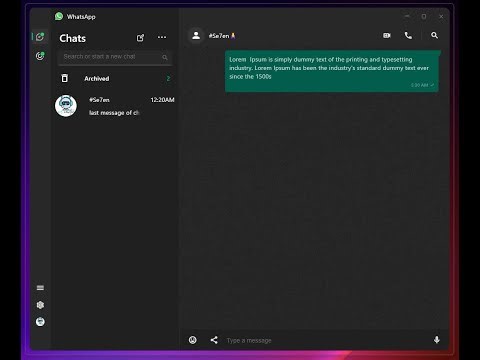Image resolution: width=480 pixels, height=360 pixels.
Task: Open the hamburger menu in sidebar
Action: [40, 288]
